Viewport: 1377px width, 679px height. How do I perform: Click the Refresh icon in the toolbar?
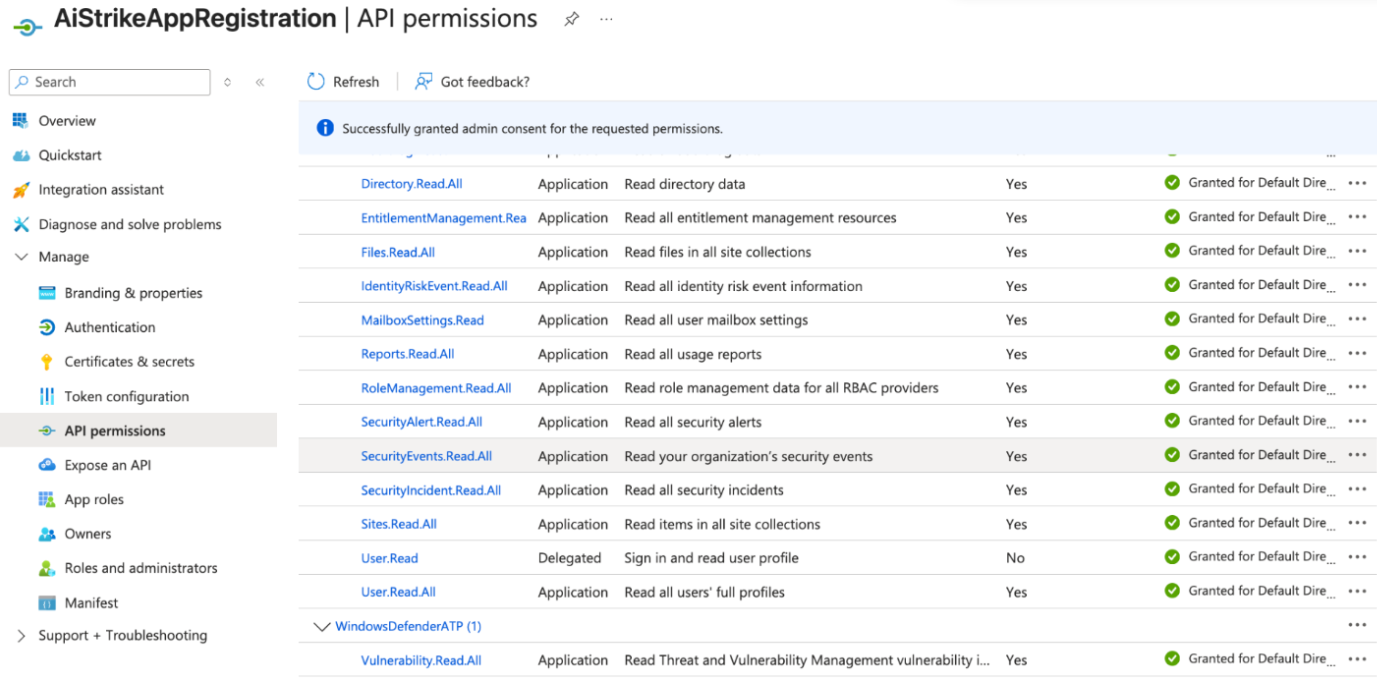[x=316, y=82]
